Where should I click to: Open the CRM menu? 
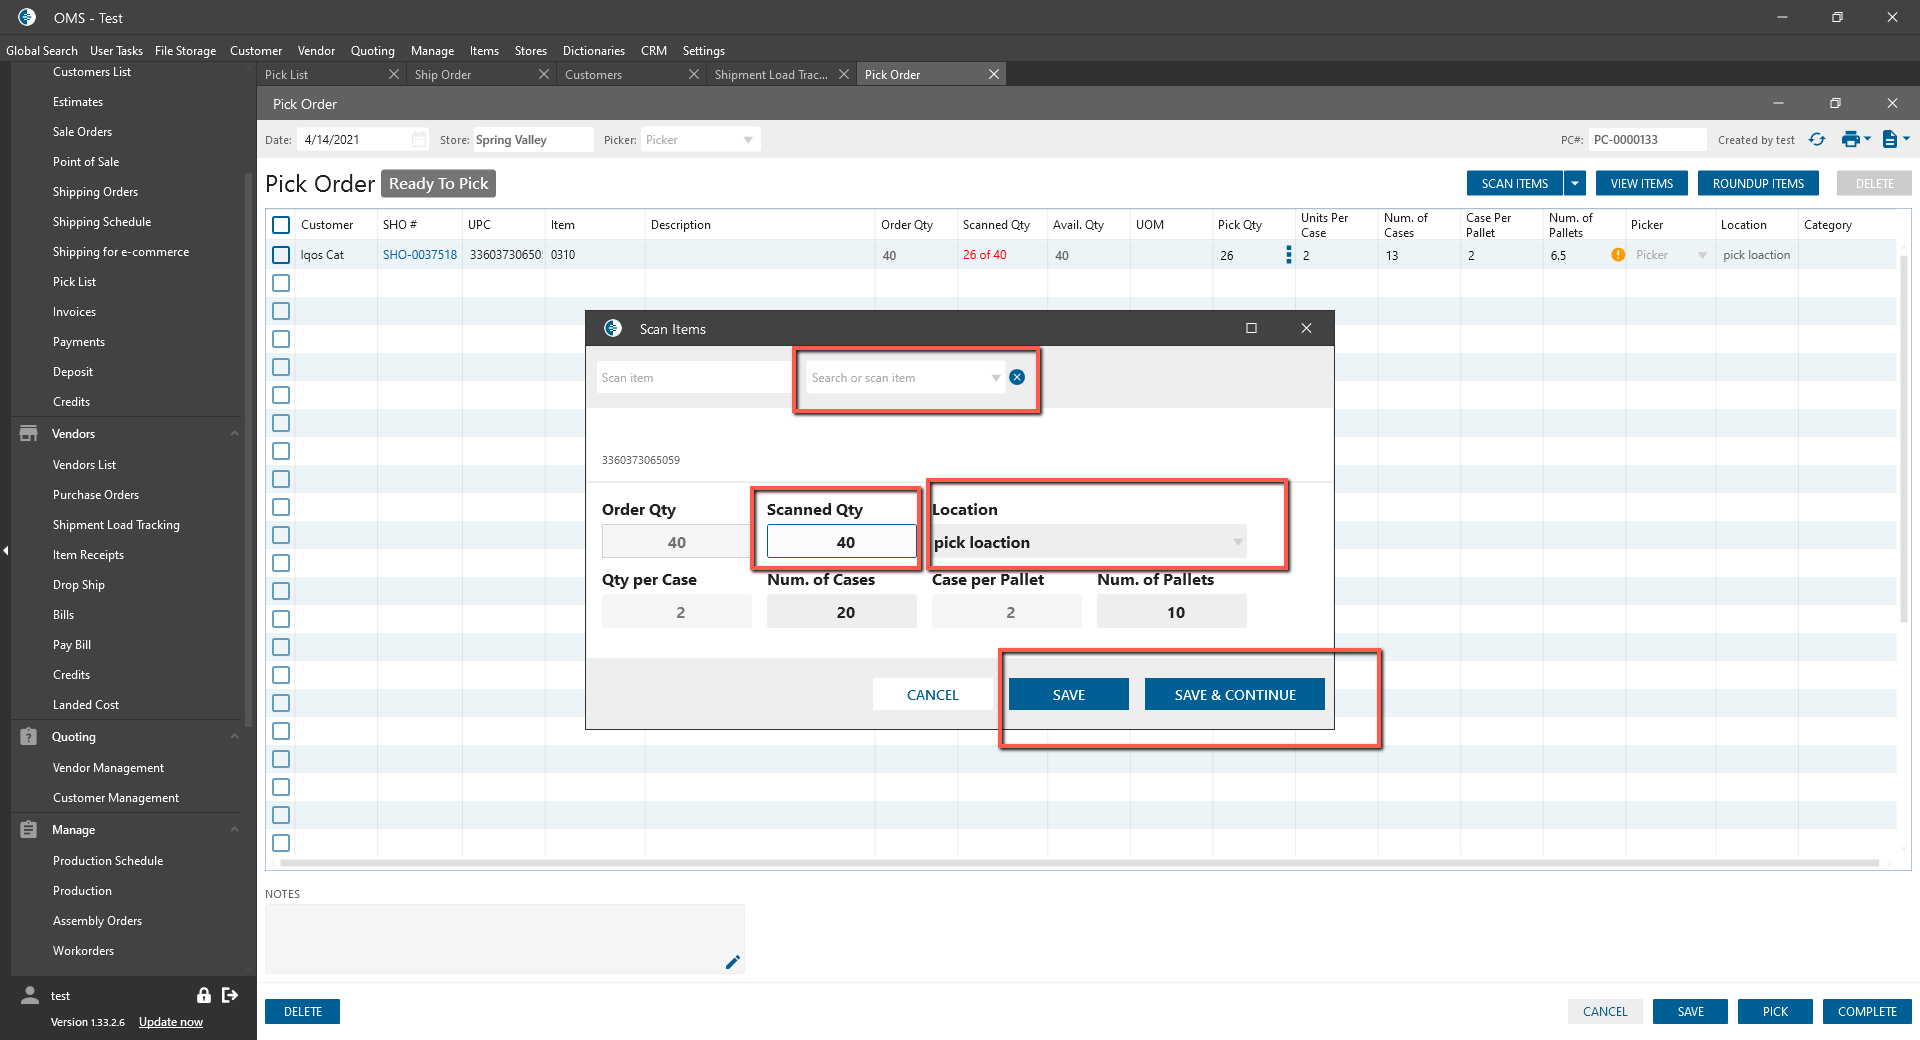pos(654,51)
